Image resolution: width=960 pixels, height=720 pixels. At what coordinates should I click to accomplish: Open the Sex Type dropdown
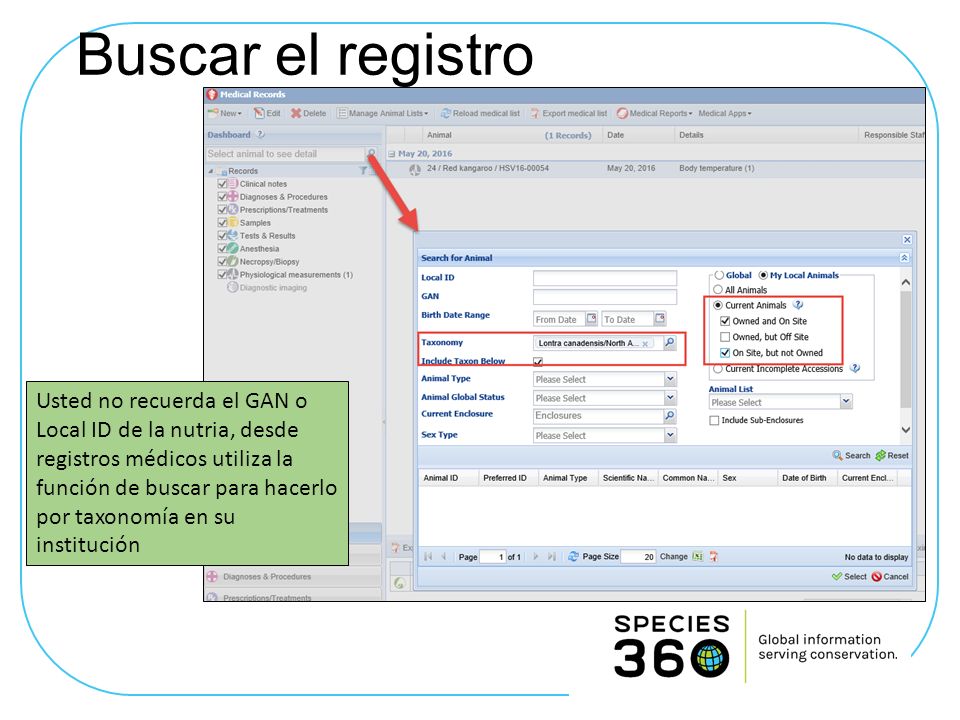tap(670, 435)
